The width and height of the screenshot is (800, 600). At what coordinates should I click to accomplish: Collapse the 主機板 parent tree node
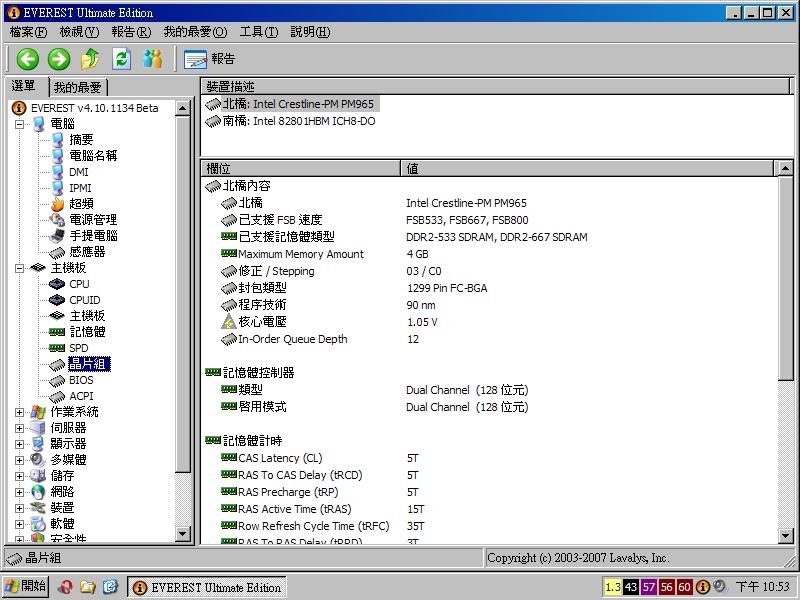(x=19, y=268)
